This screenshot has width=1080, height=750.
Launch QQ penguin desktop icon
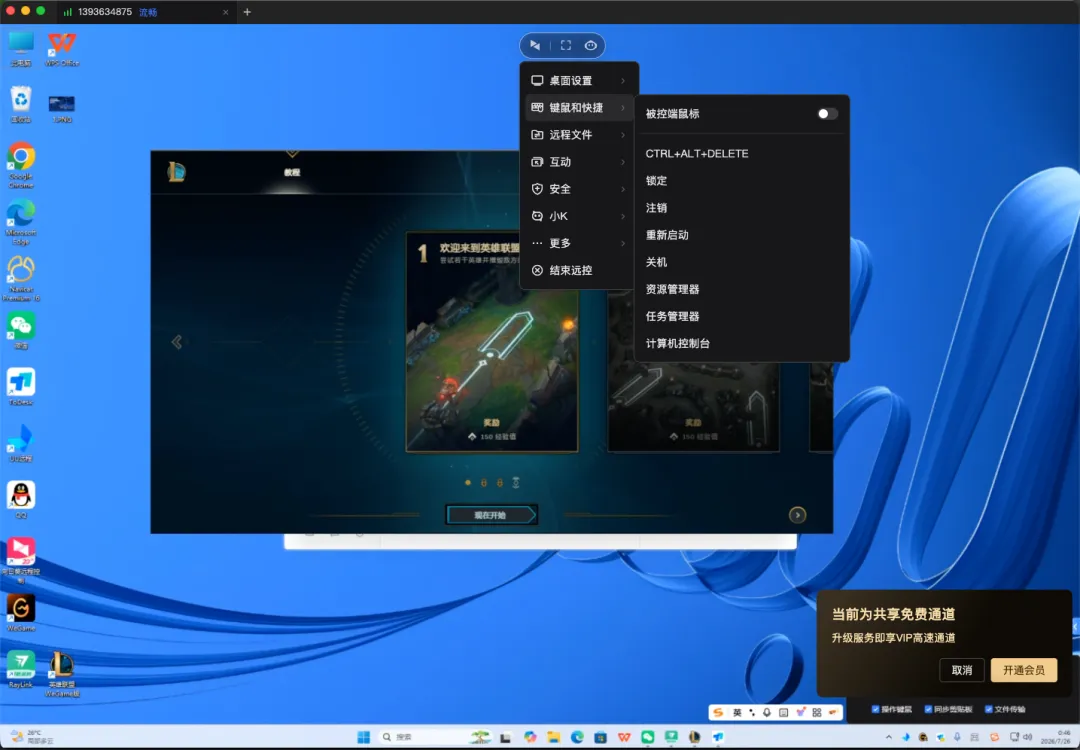[x=21, y=500]
